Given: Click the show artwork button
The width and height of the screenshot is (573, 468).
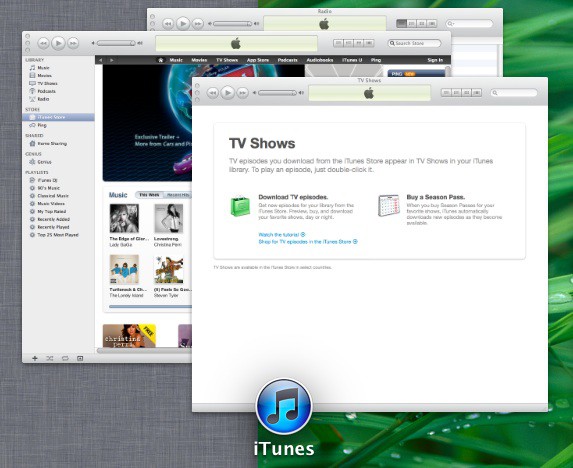Looking at the screenshot, I should [80, 358].
